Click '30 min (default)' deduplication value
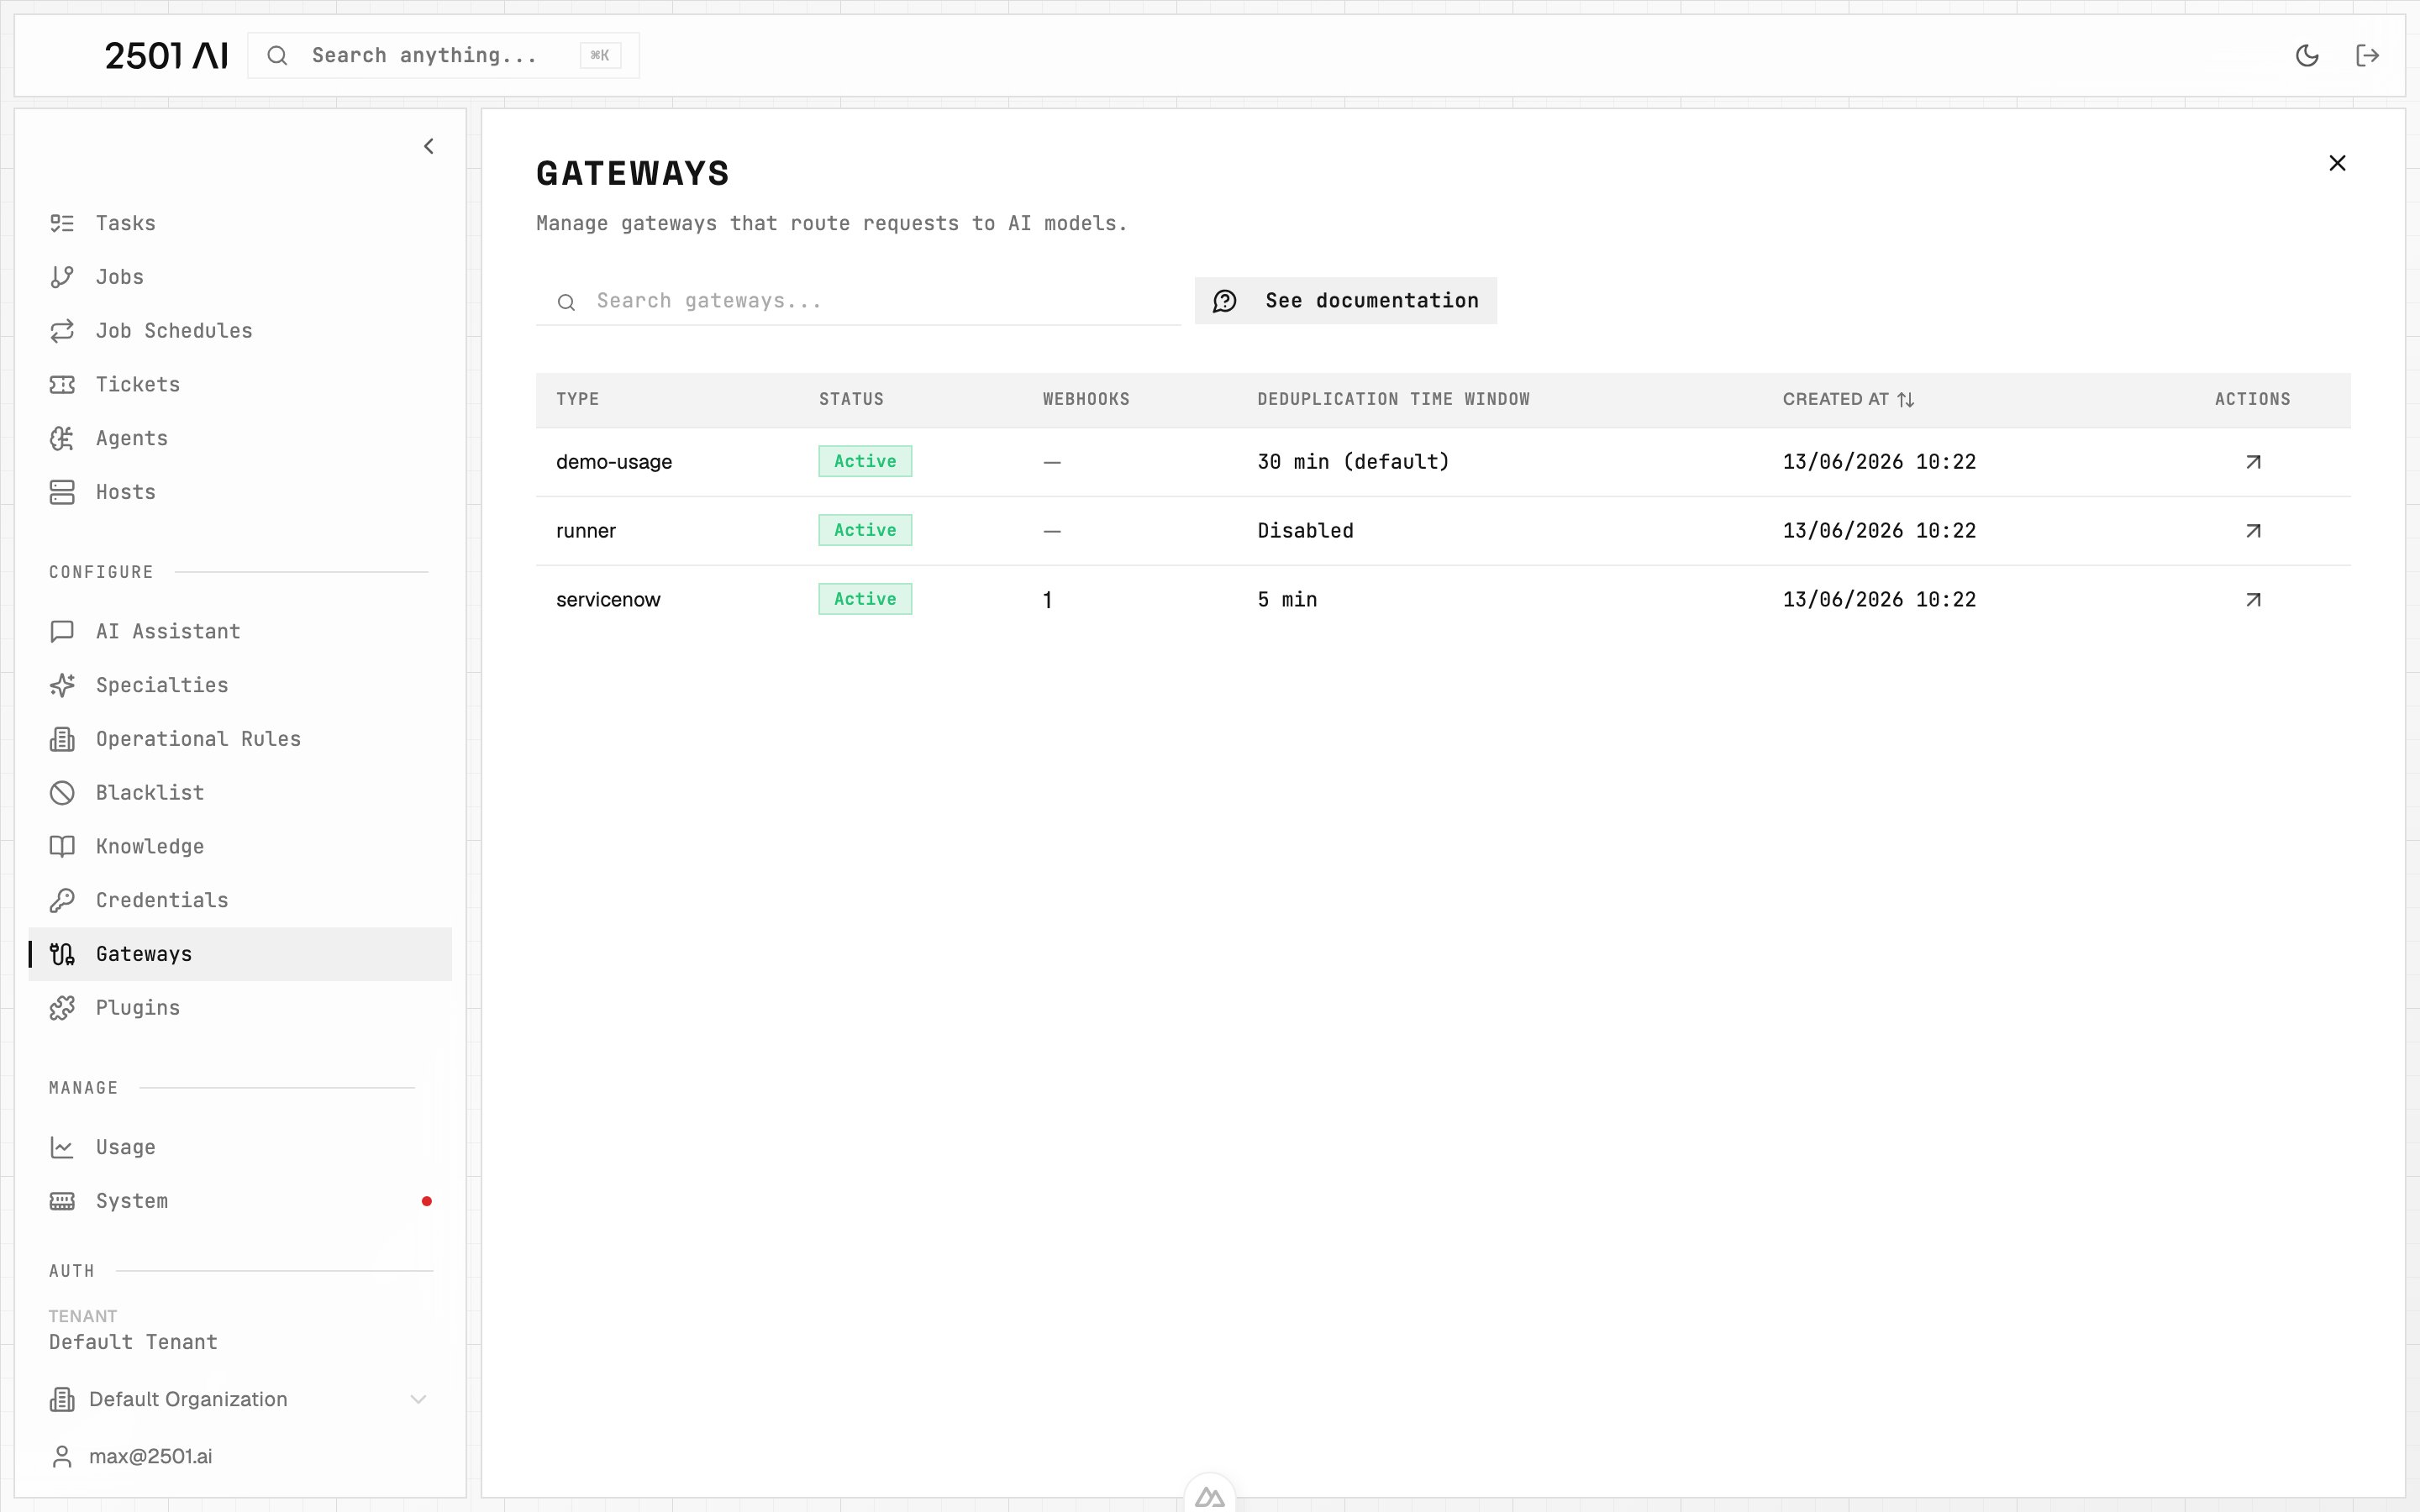Screen dimensions: 2420x1512 point(1353,462)
